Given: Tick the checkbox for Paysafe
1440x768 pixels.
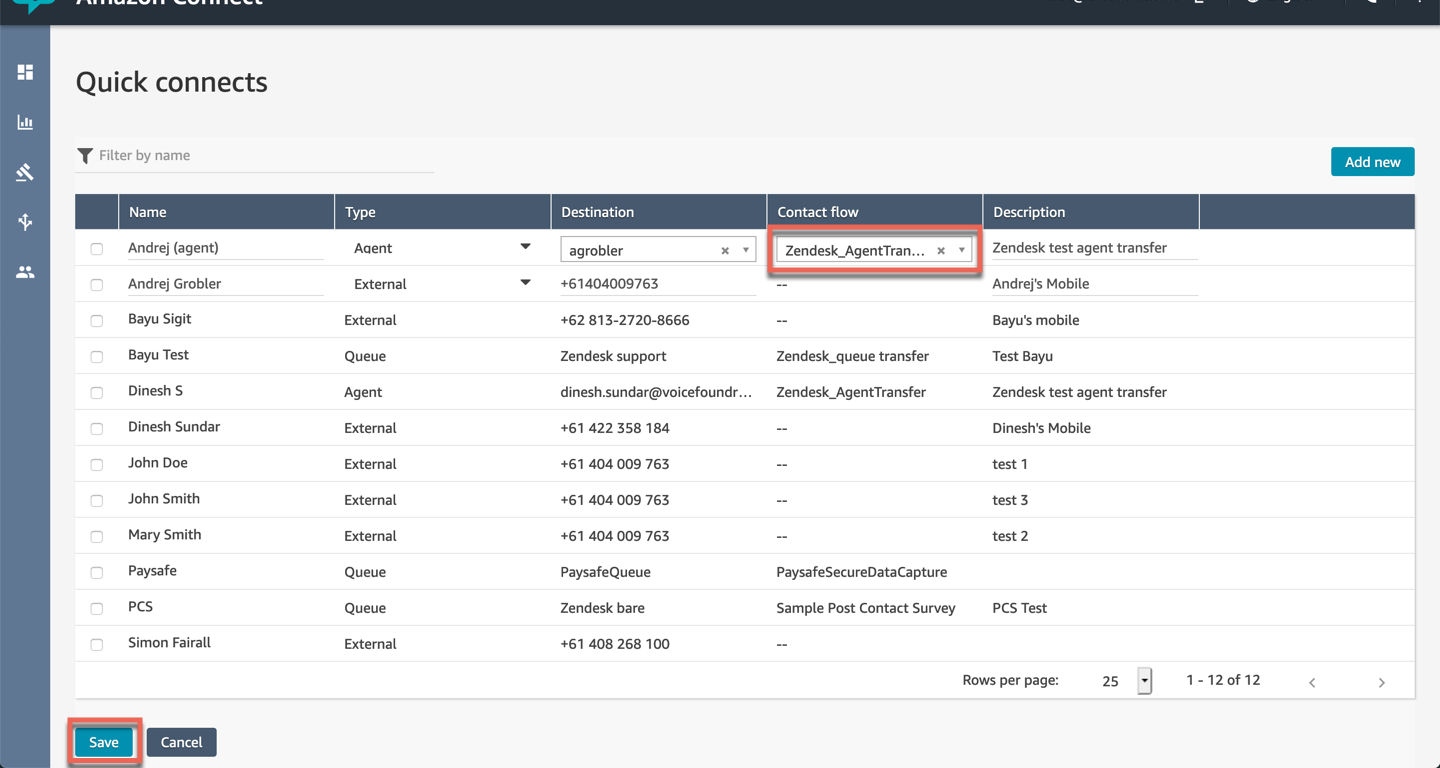Looking at the screenshot, I should (97, 573).
